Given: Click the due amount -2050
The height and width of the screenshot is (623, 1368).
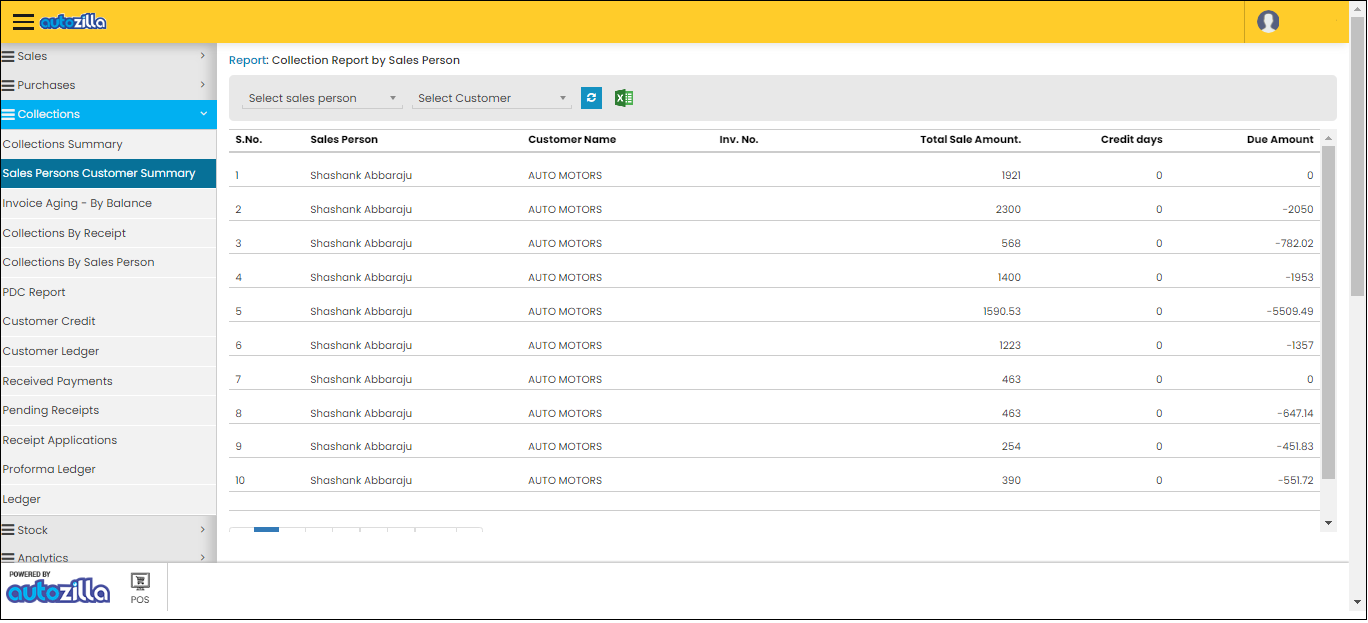Looking at the screenshot, I should pos(1300,209).
